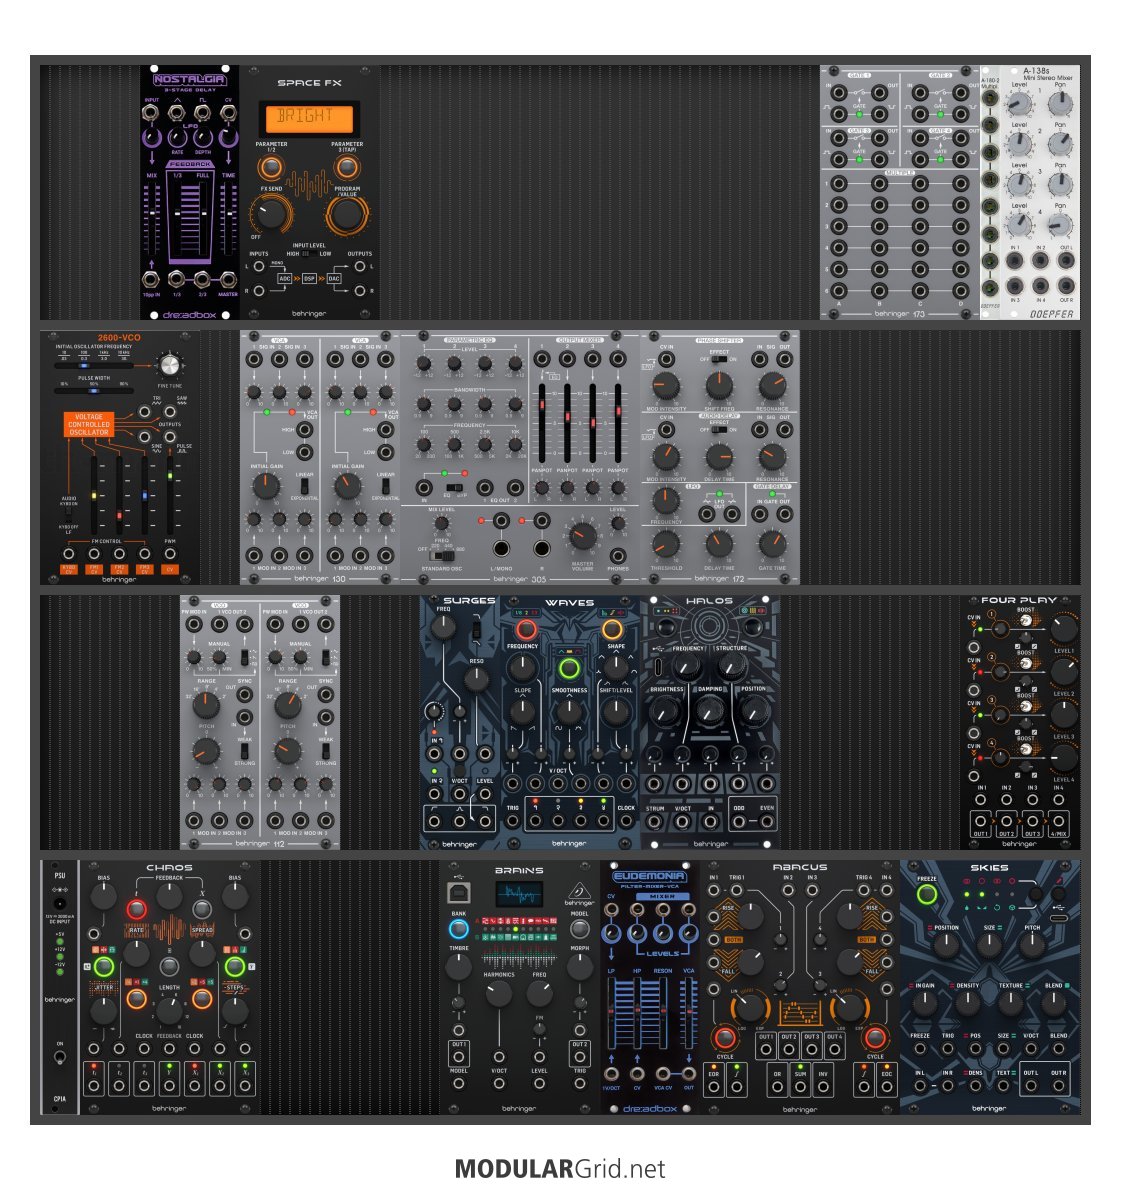
Task: Toggle the Audio Delay EFFECT off/on switch
Action: pyautogui.click(x=719, y=430)
